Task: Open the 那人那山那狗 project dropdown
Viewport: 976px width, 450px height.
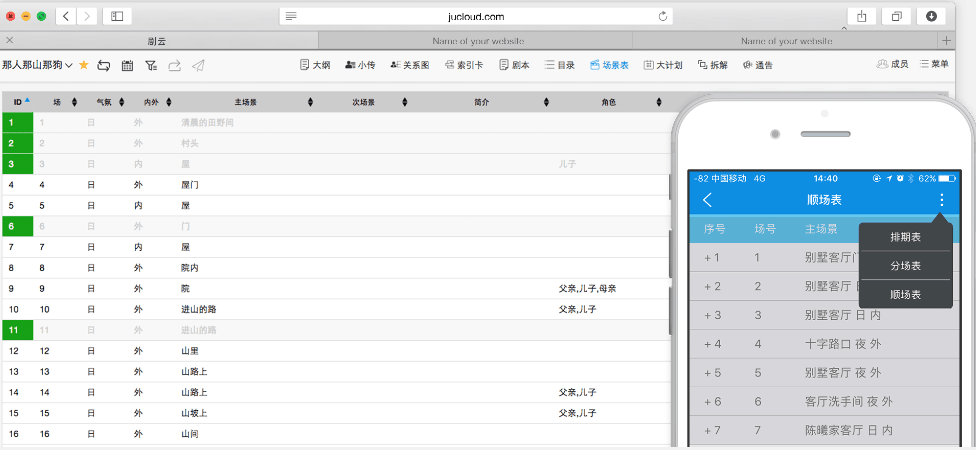Action: [37, 65]
